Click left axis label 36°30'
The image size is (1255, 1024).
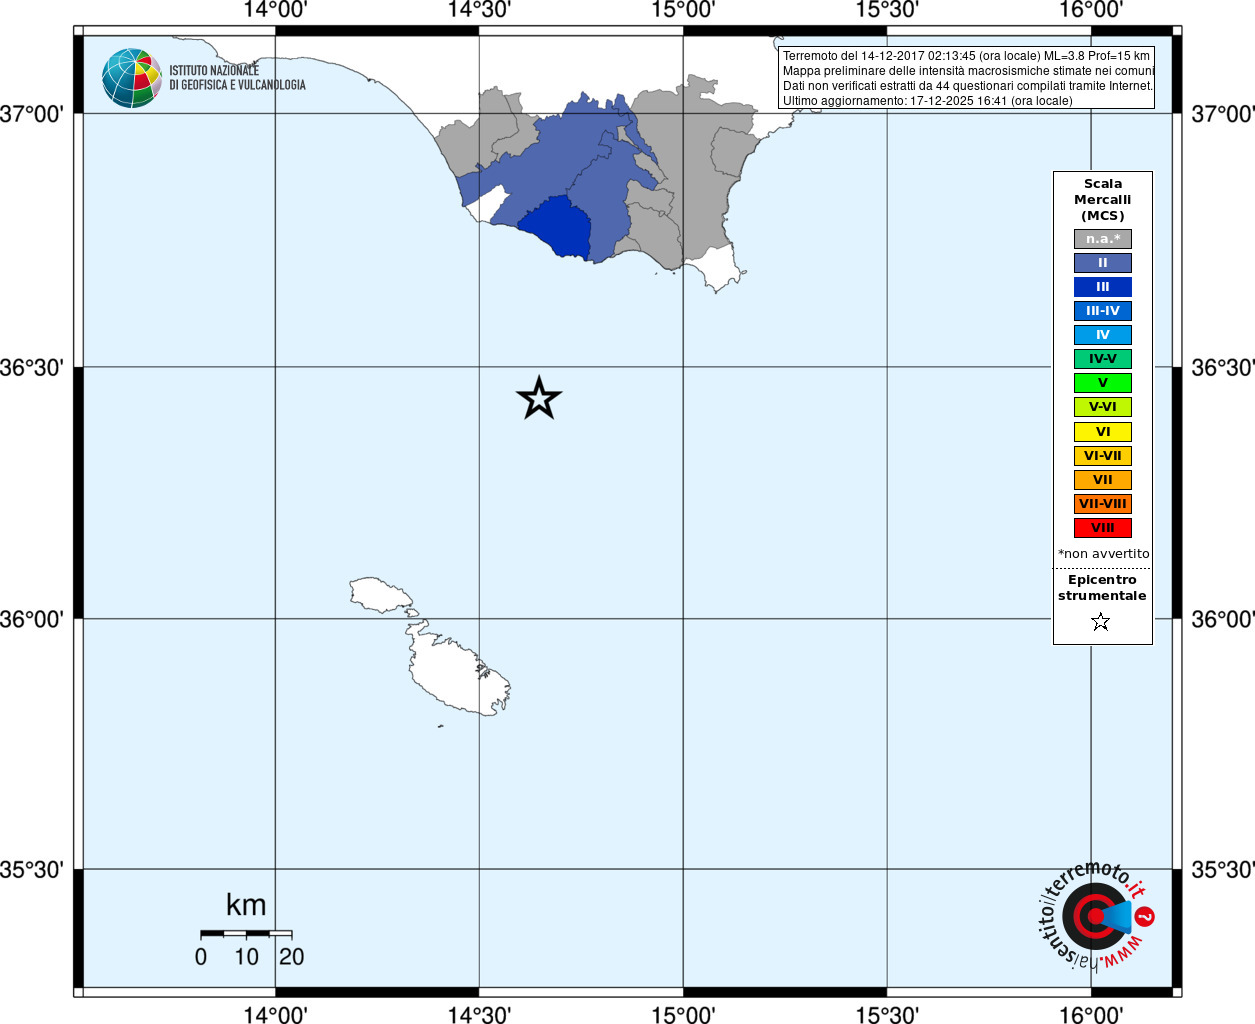32,368
